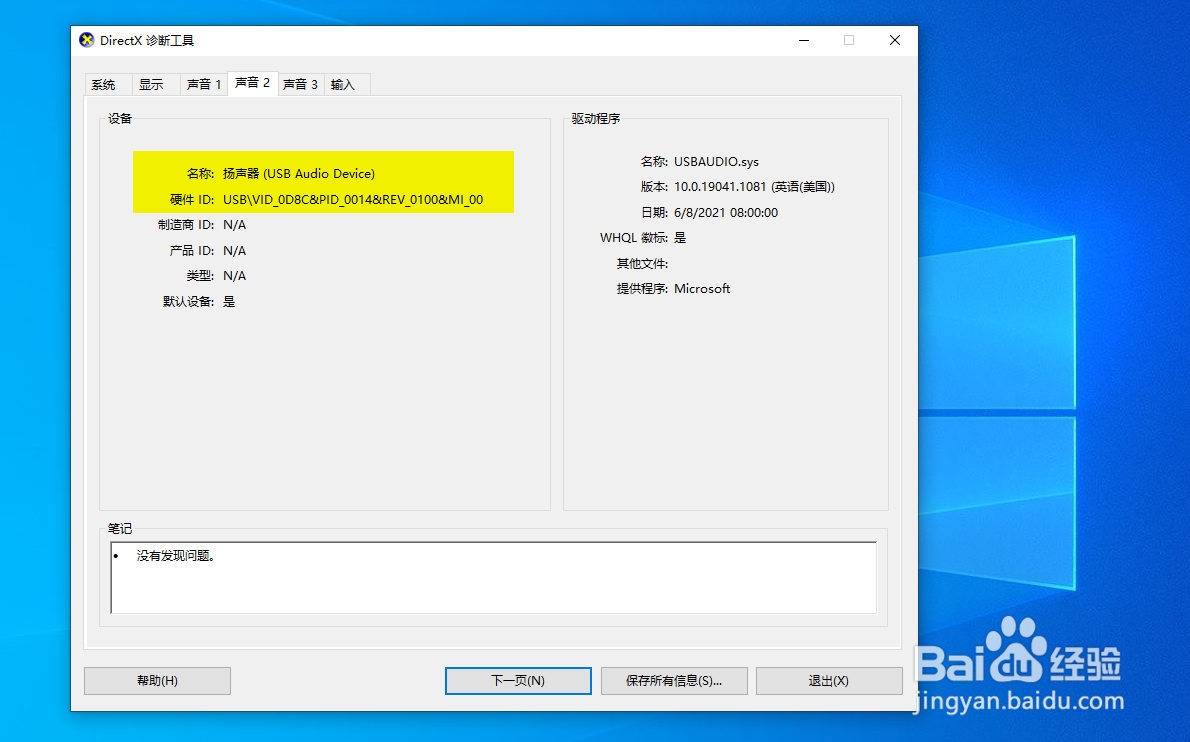Go to next page with 下一页(N)

click(518, 681)
